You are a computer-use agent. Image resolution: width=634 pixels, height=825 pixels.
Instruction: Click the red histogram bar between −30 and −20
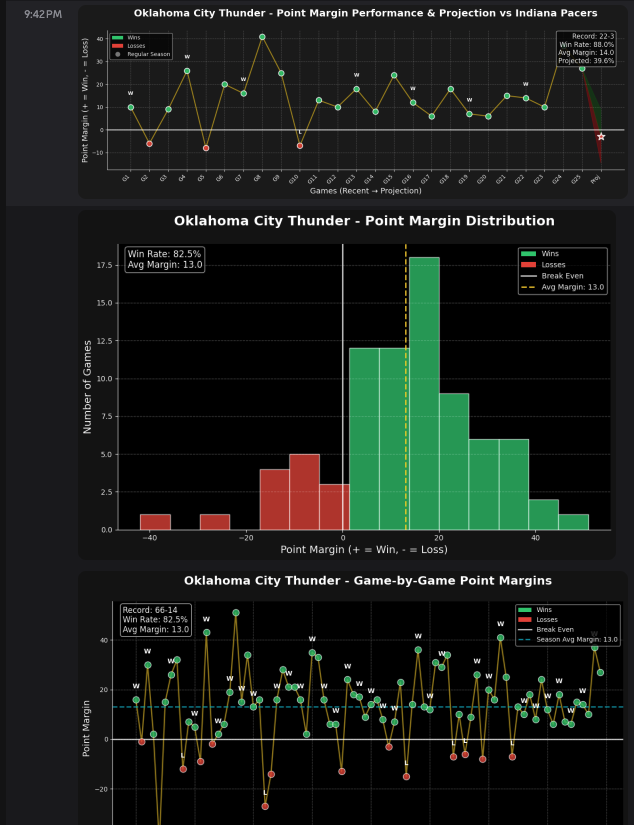click(215, 522)
